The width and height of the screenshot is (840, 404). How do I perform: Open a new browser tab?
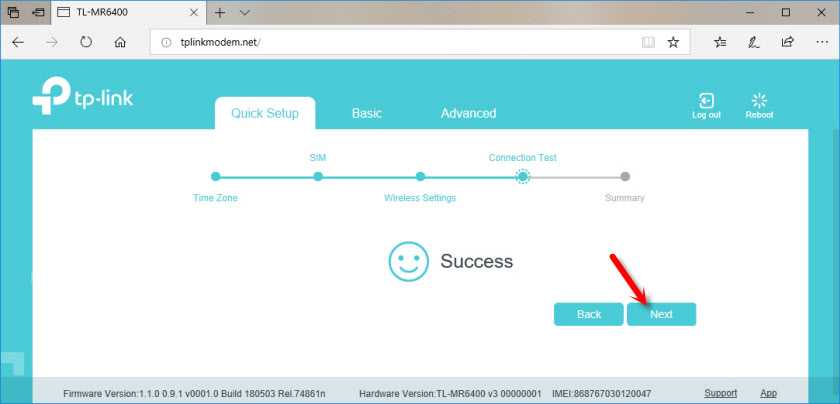point(219,13)
